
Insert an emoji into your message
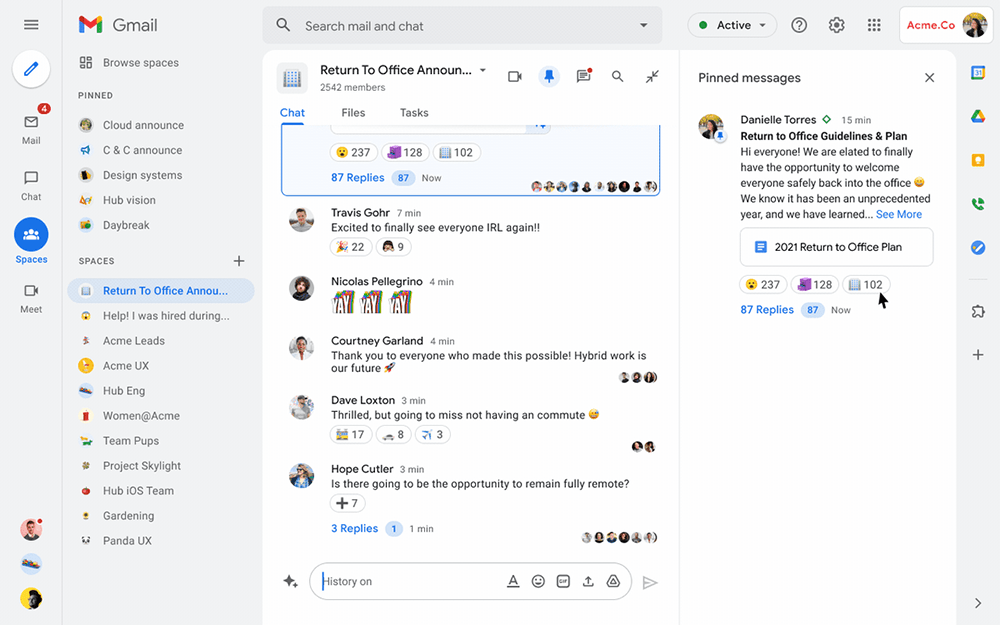point(538,580)
